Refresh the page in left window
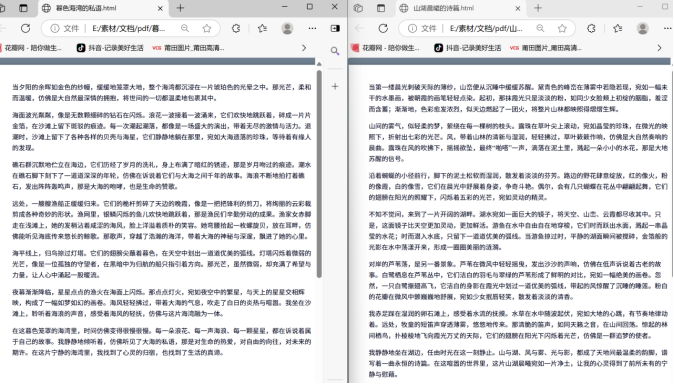Image resolution: width=674 pixels, height=384 pixels. tap(26, 28)
